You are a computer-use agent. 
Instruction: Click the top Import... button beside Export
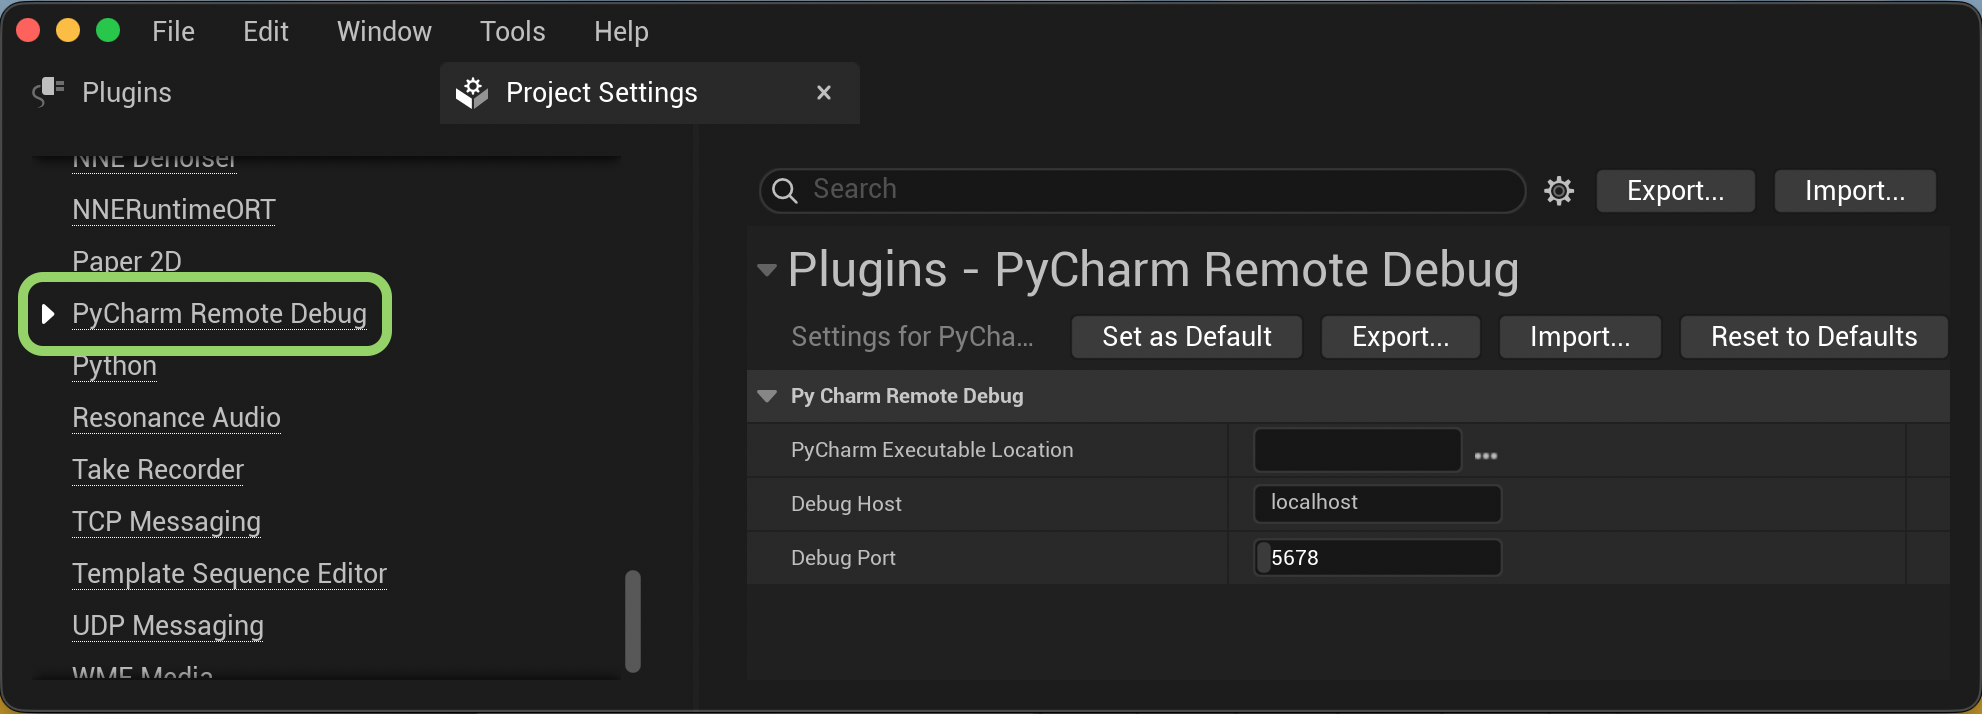tap(1855, 191)
